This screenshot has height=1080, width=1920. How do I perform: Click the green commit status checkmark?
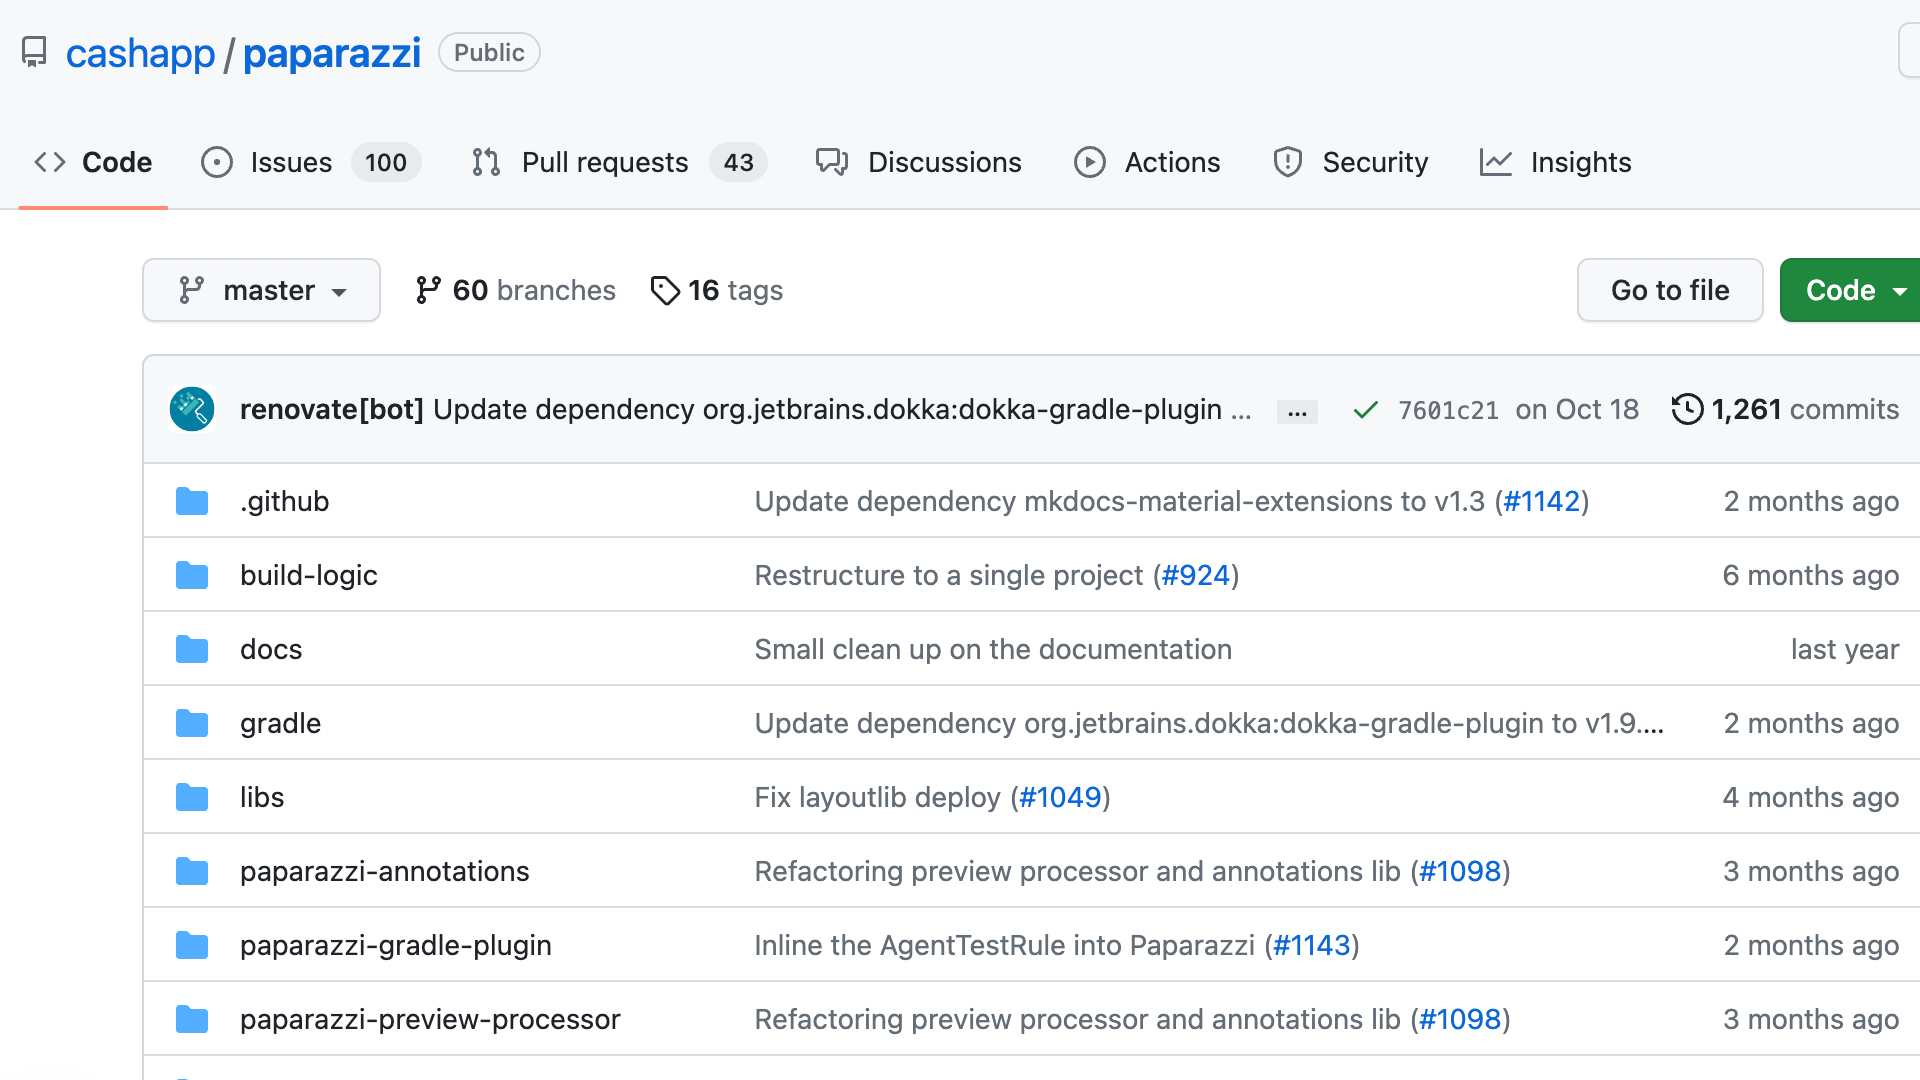click(1365, 410)
